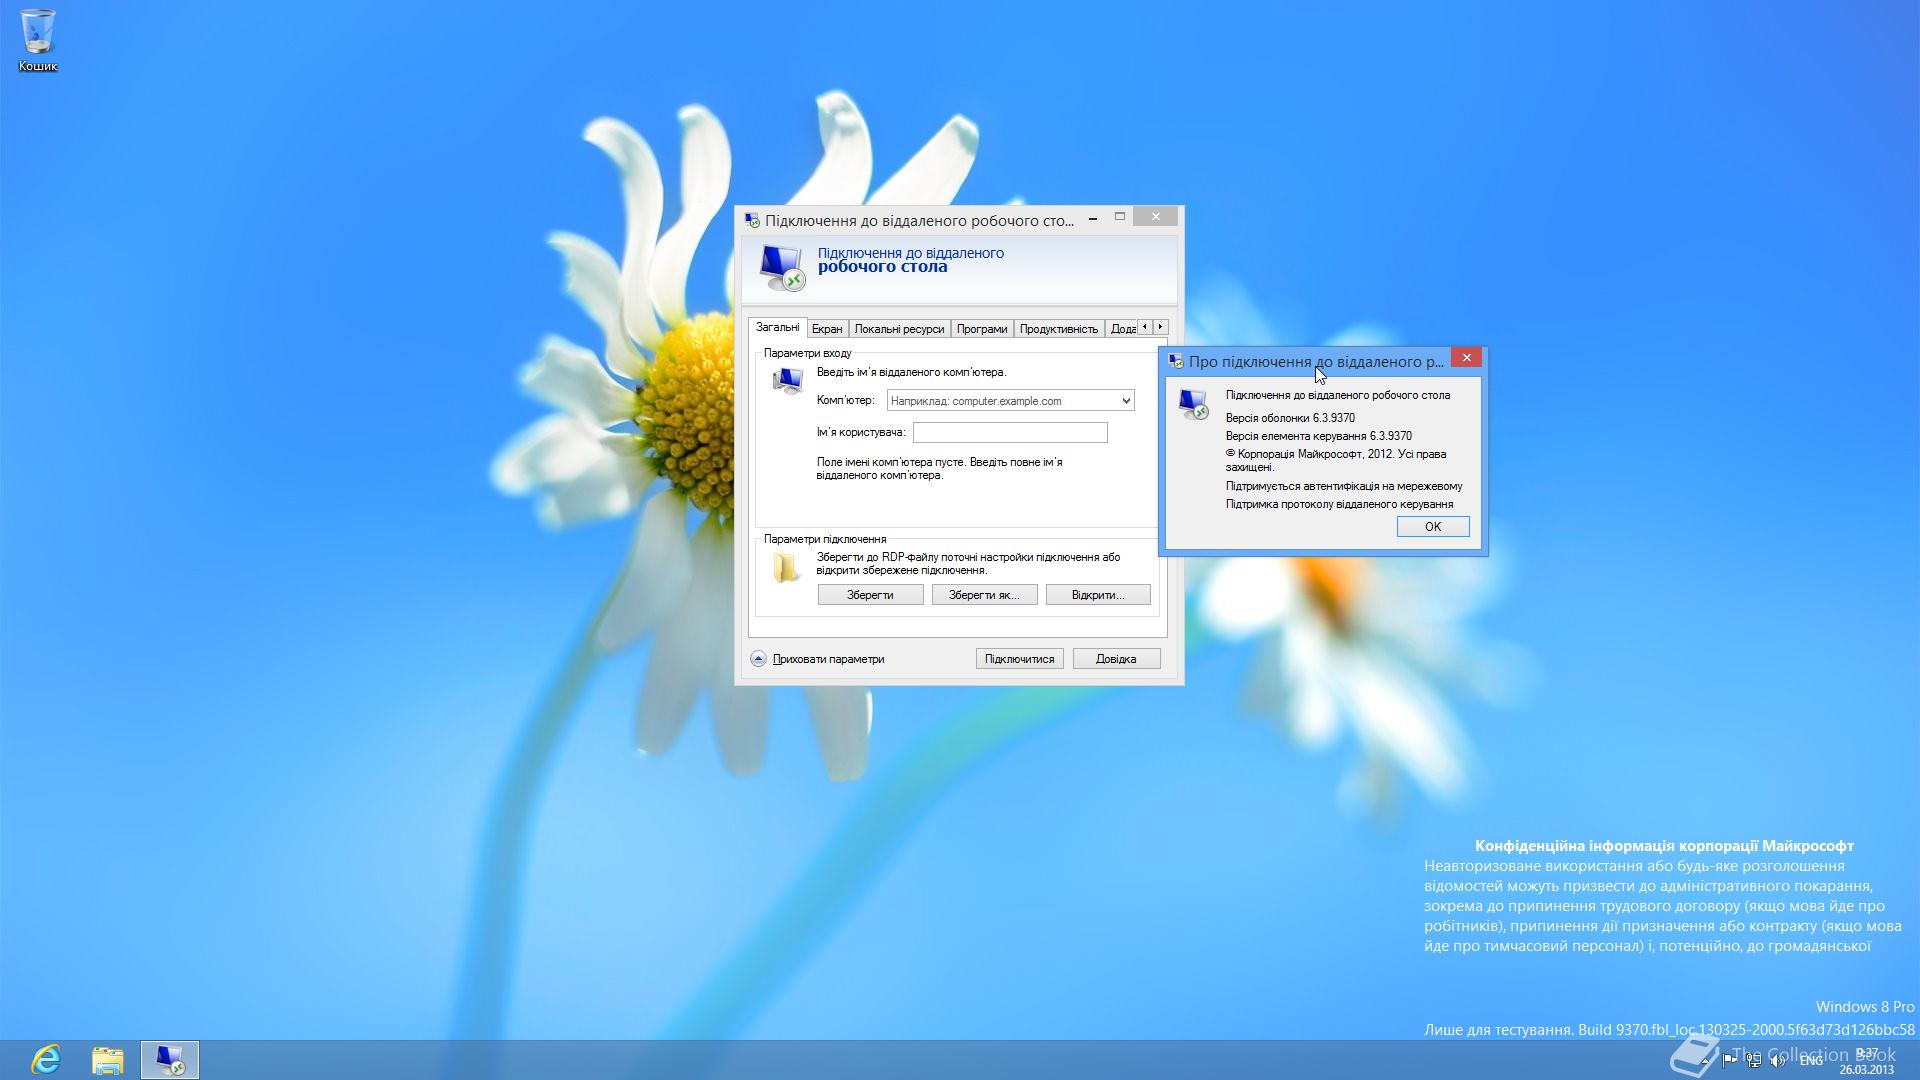Click the Підключитися button
Viewport: 1920px width, 1080px height.
point(1019,659)
